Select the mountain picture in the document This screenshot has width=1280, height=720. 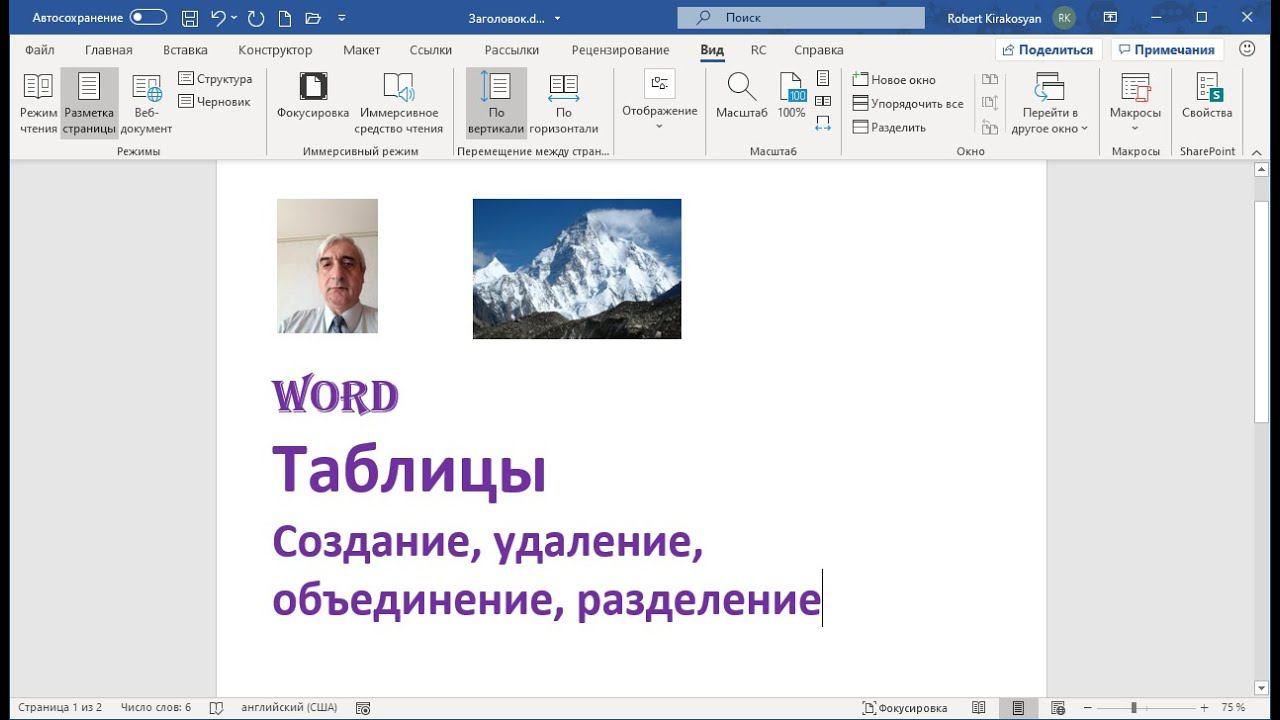577,269
